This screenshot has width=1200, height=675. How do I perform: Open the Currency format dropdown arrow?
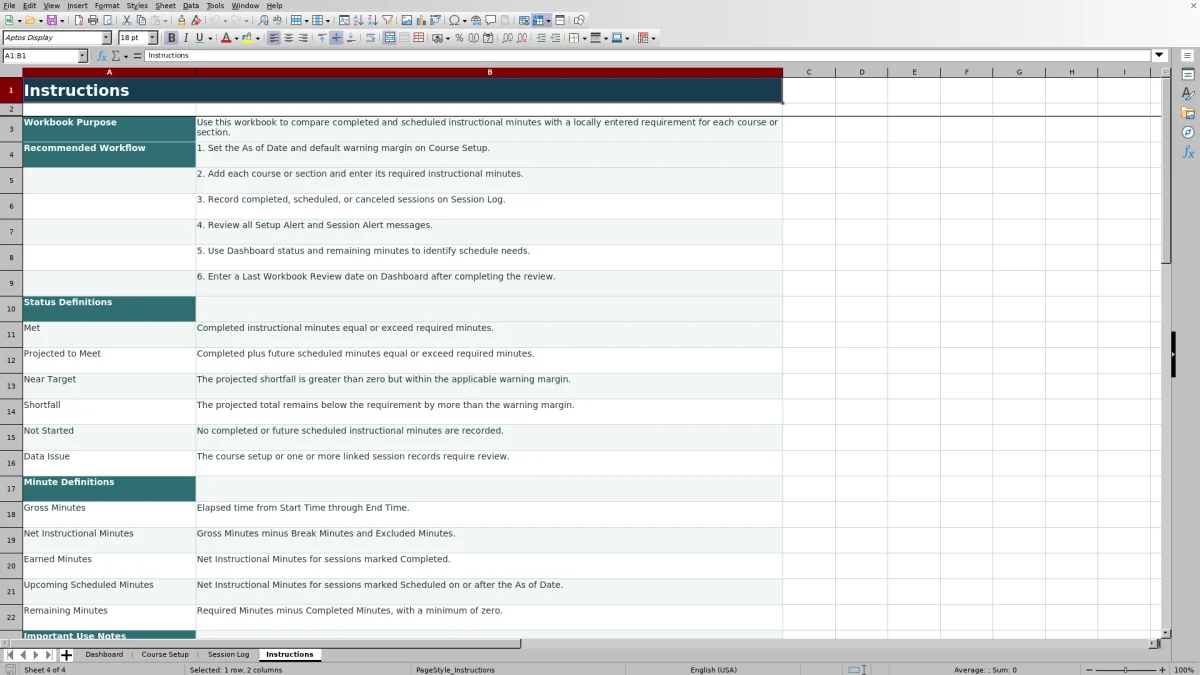pos(448,38)
